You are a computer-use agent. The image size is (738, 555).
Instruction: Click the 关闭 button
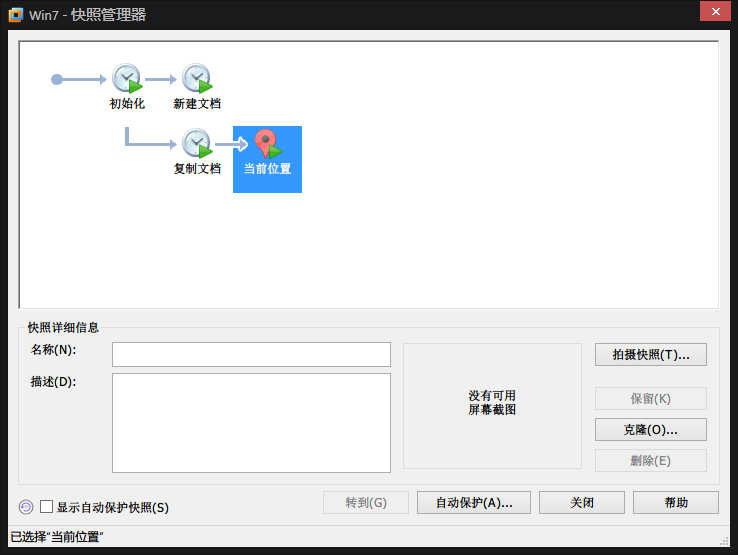[x=582, y=503]
